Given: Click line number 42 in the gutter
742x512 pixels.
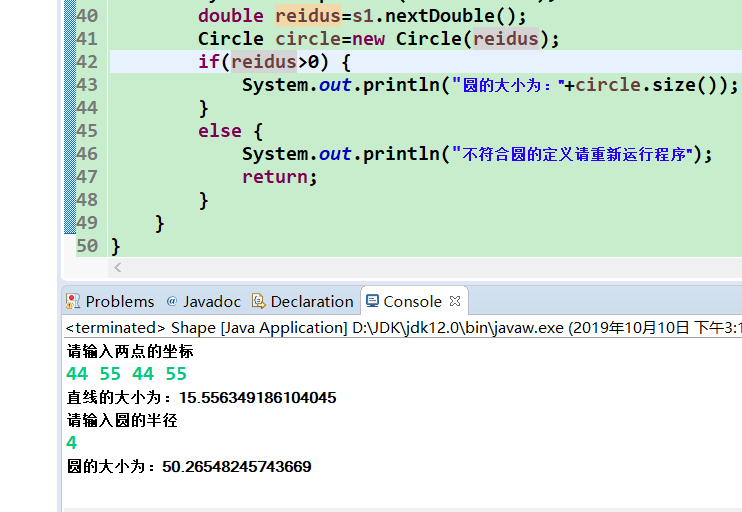Looking at the screenshot, I should tap(87, 62).
